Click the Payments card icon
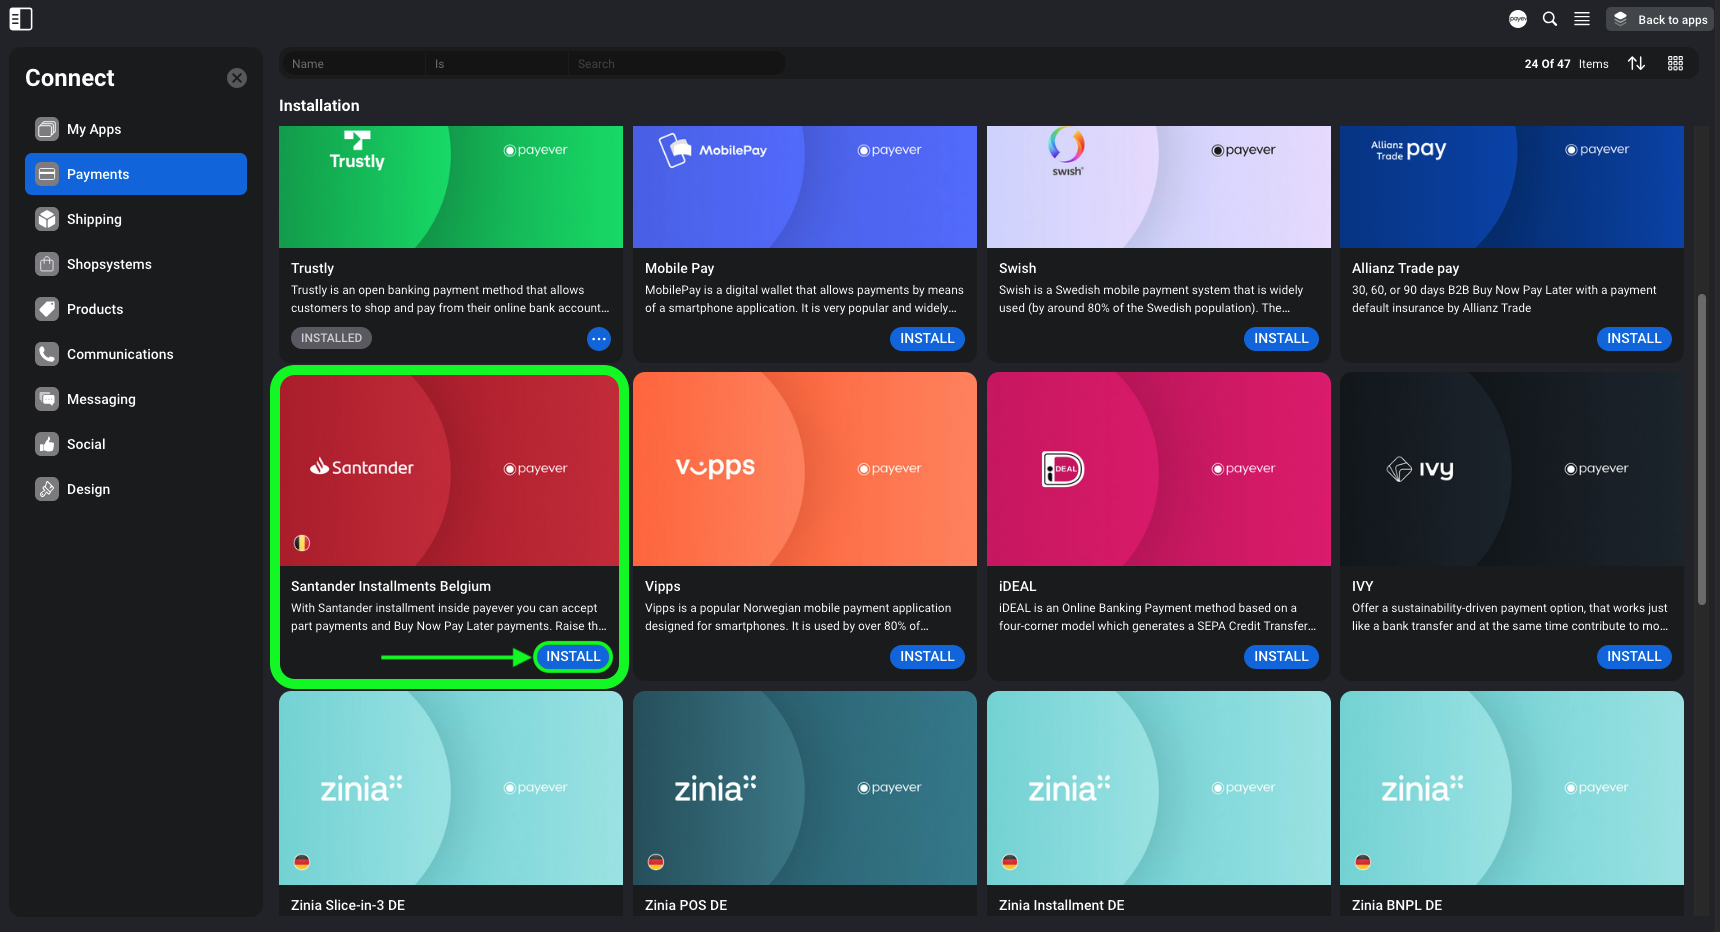1720x932 pixels. [47, 174]
